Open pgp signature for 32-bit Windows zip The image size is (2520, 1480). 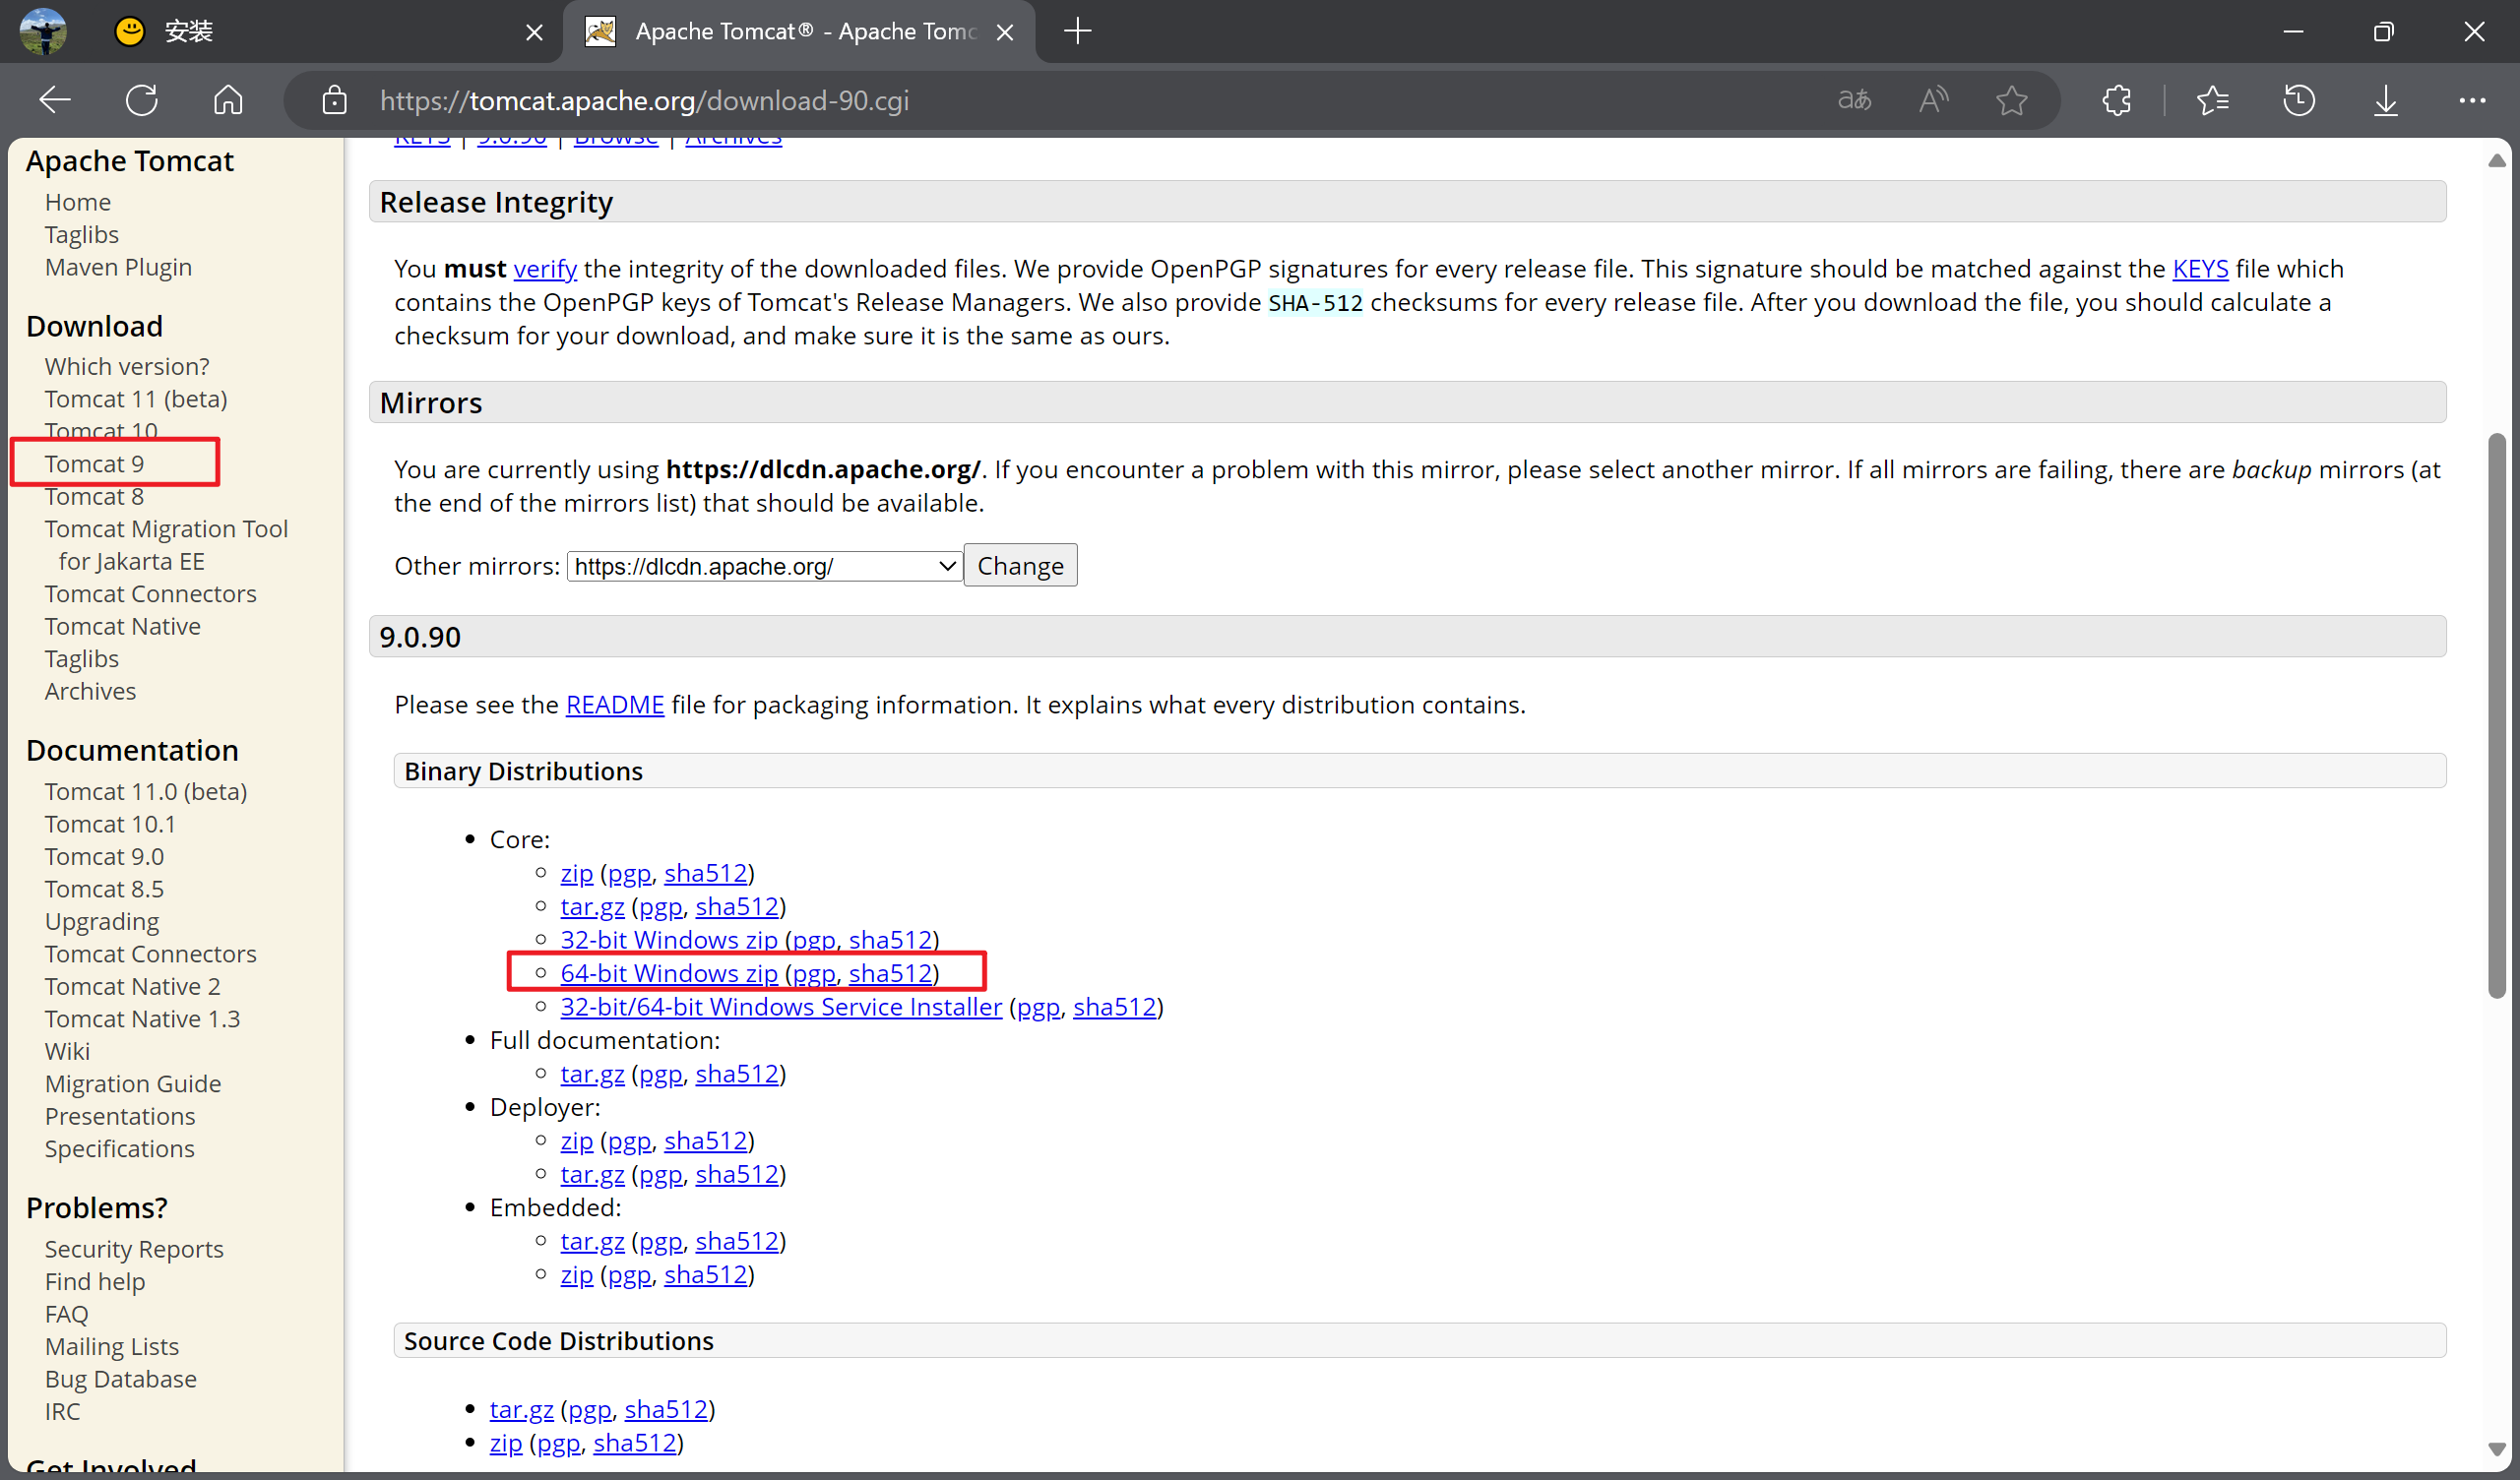point(814,940)
